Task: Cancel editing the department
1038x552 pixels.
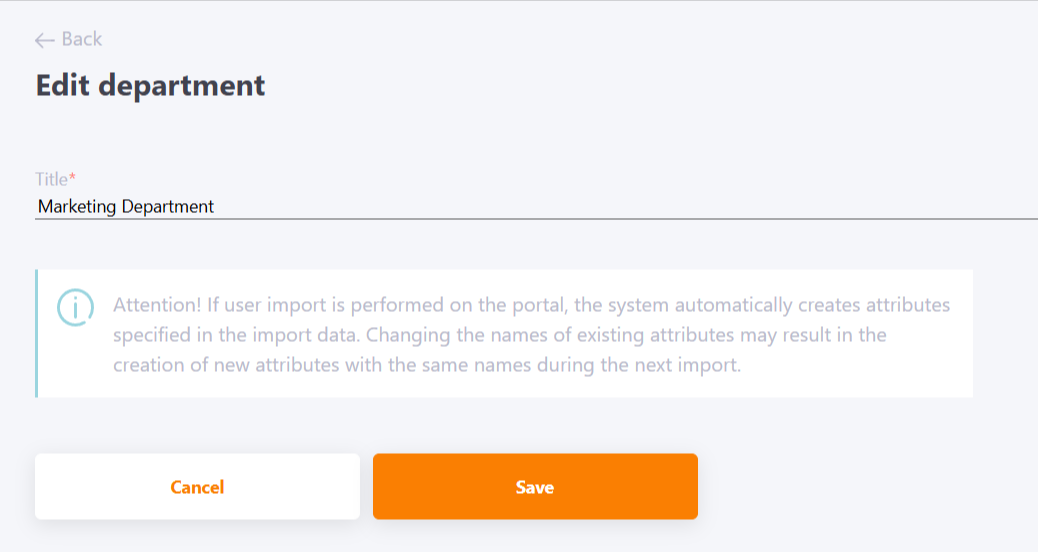Action: 197,486
